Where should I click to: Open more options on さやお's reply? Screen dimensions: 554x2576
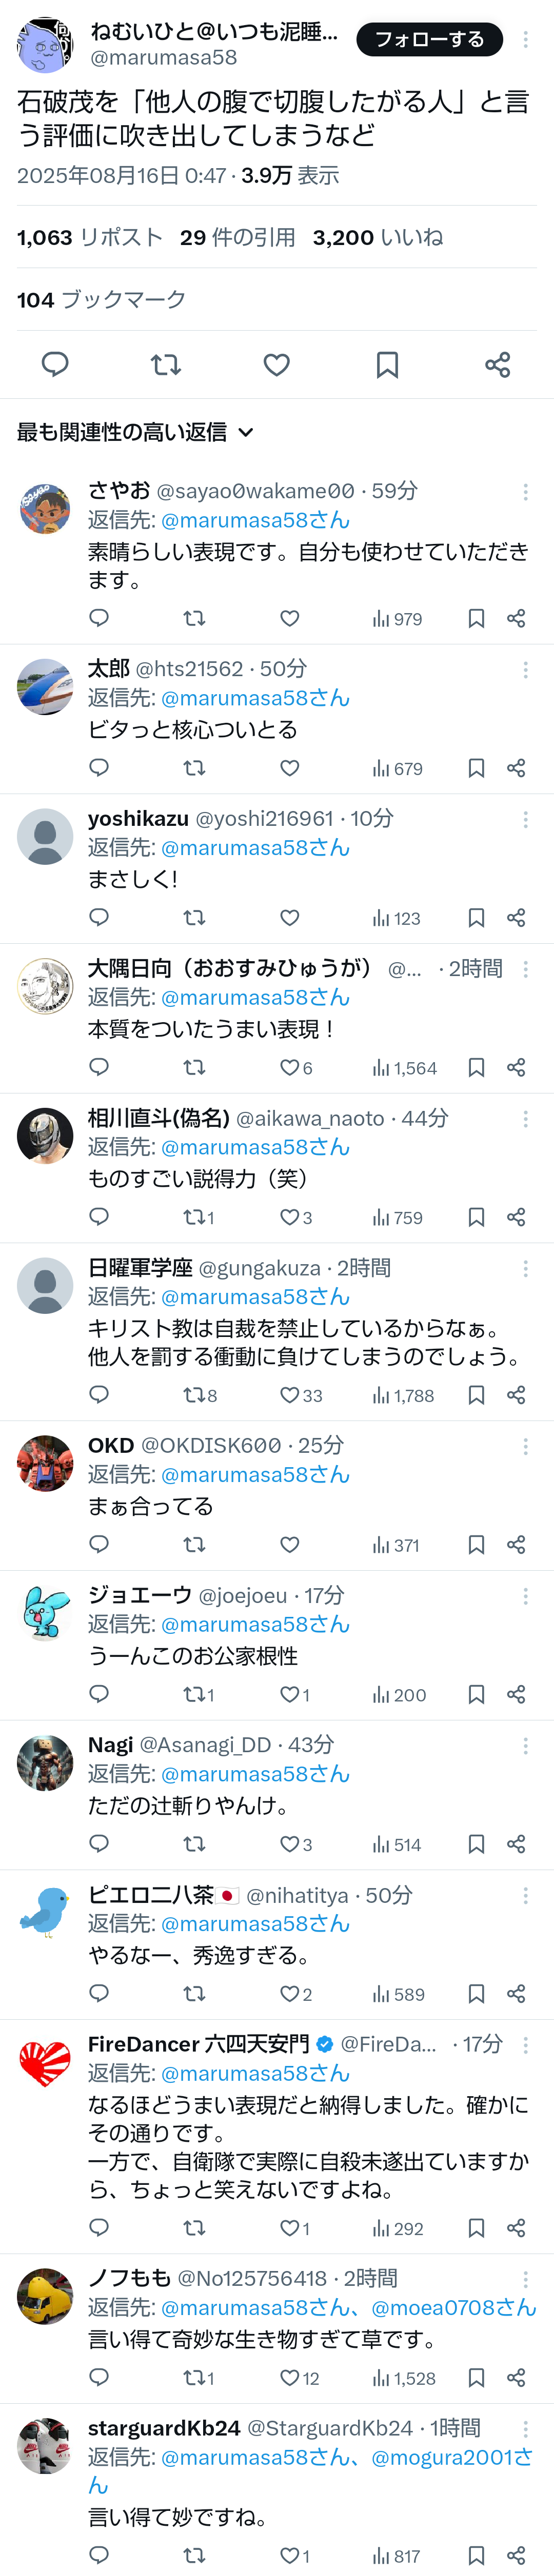(x=526, y=491)
